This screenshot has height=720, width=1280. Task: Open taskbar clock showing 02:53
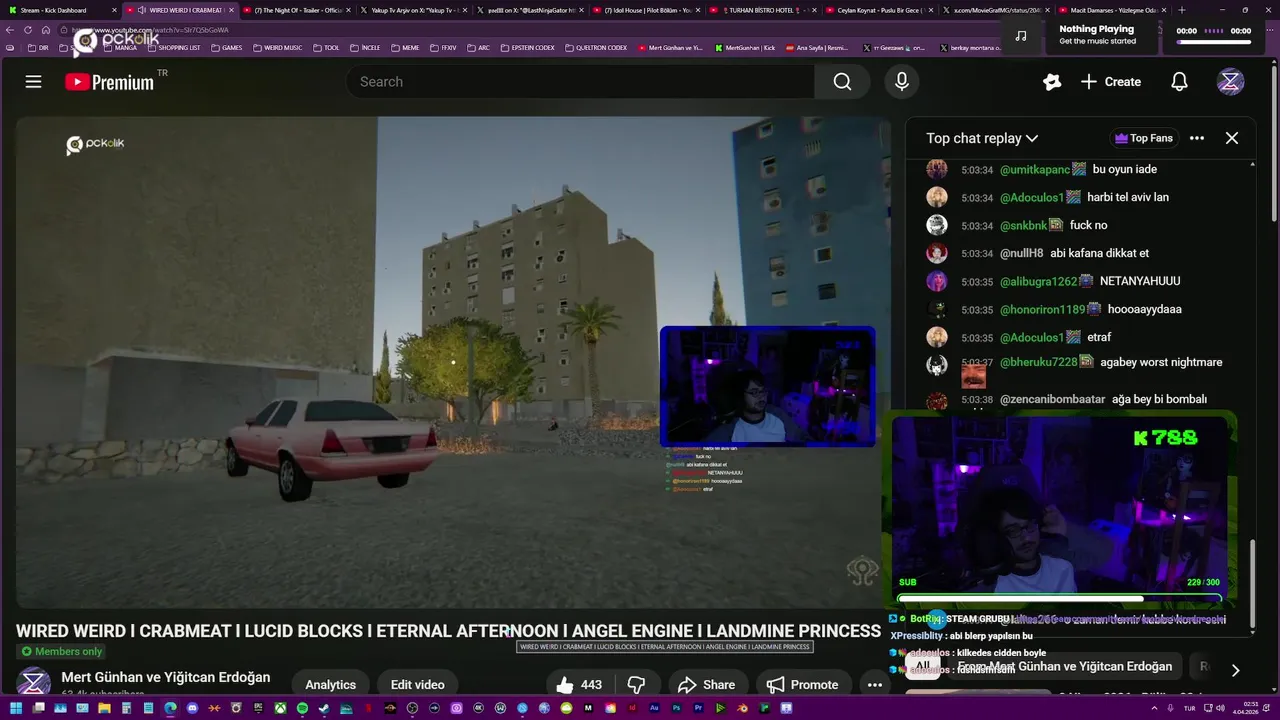click(x=1246, y=708)
